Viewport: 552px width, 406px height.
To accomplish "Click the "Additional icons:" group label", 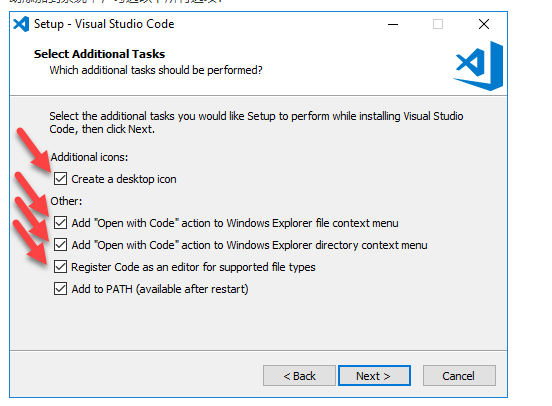I will click(89, 157).
